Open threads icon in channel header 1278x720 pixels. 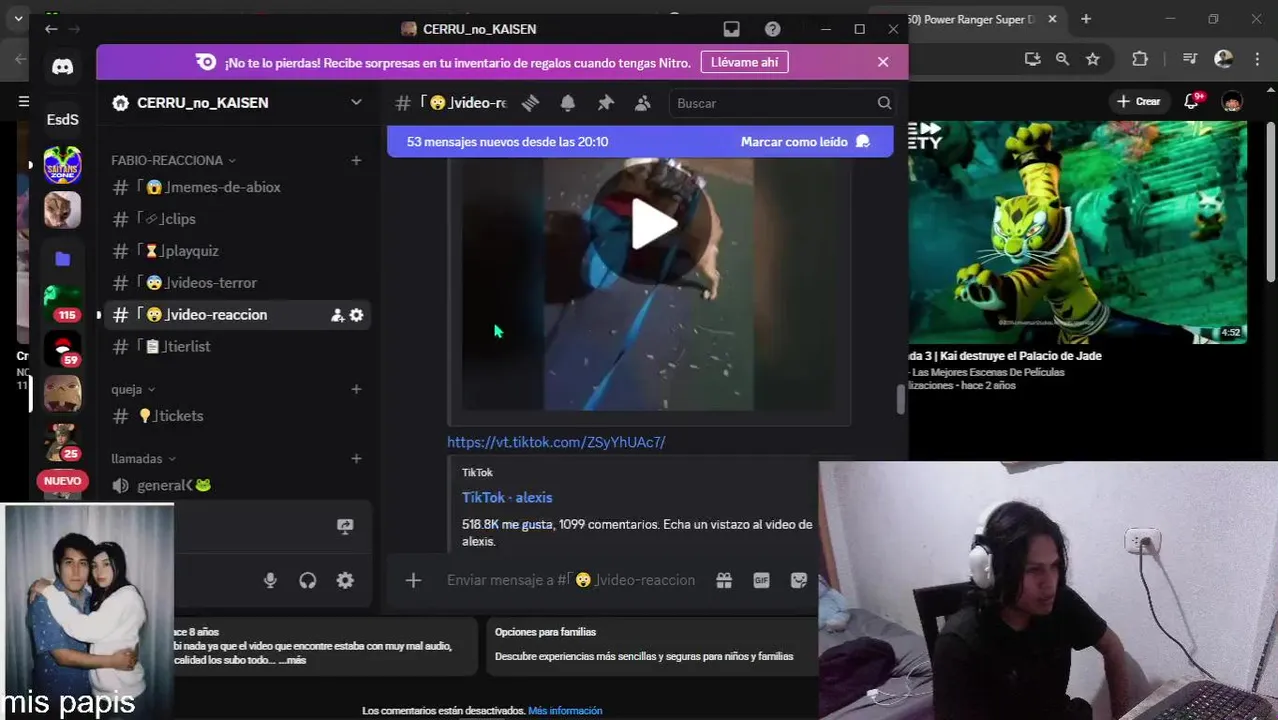(x=530, y=103)
